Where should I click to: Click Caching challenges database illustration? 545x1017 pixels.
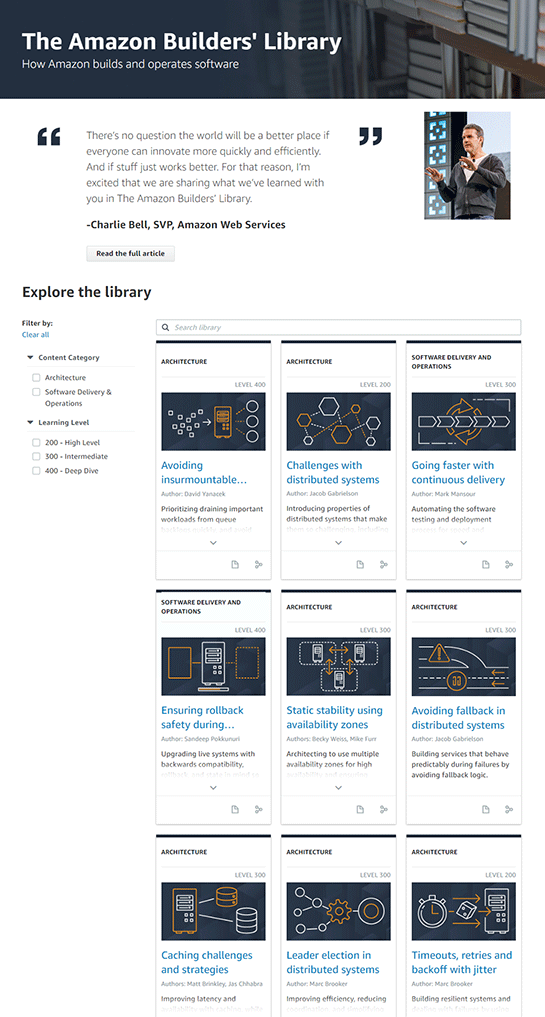coord(213,911)
